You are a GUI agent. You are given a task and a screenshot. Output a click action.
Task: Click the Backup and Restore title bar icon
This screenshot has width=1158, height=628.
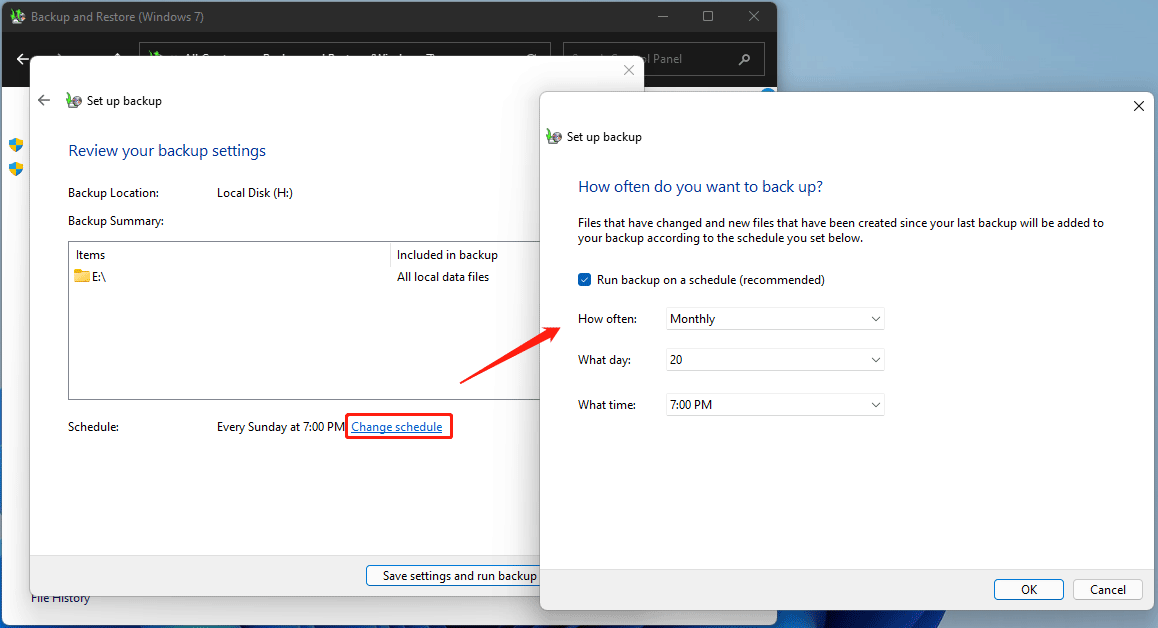tap(17, 16)
